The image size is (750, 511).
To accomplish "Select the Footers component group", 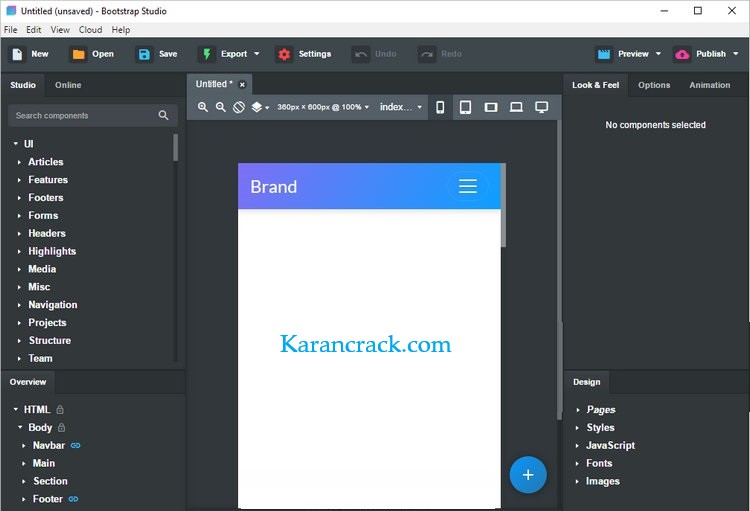I will tap(46, 198).
